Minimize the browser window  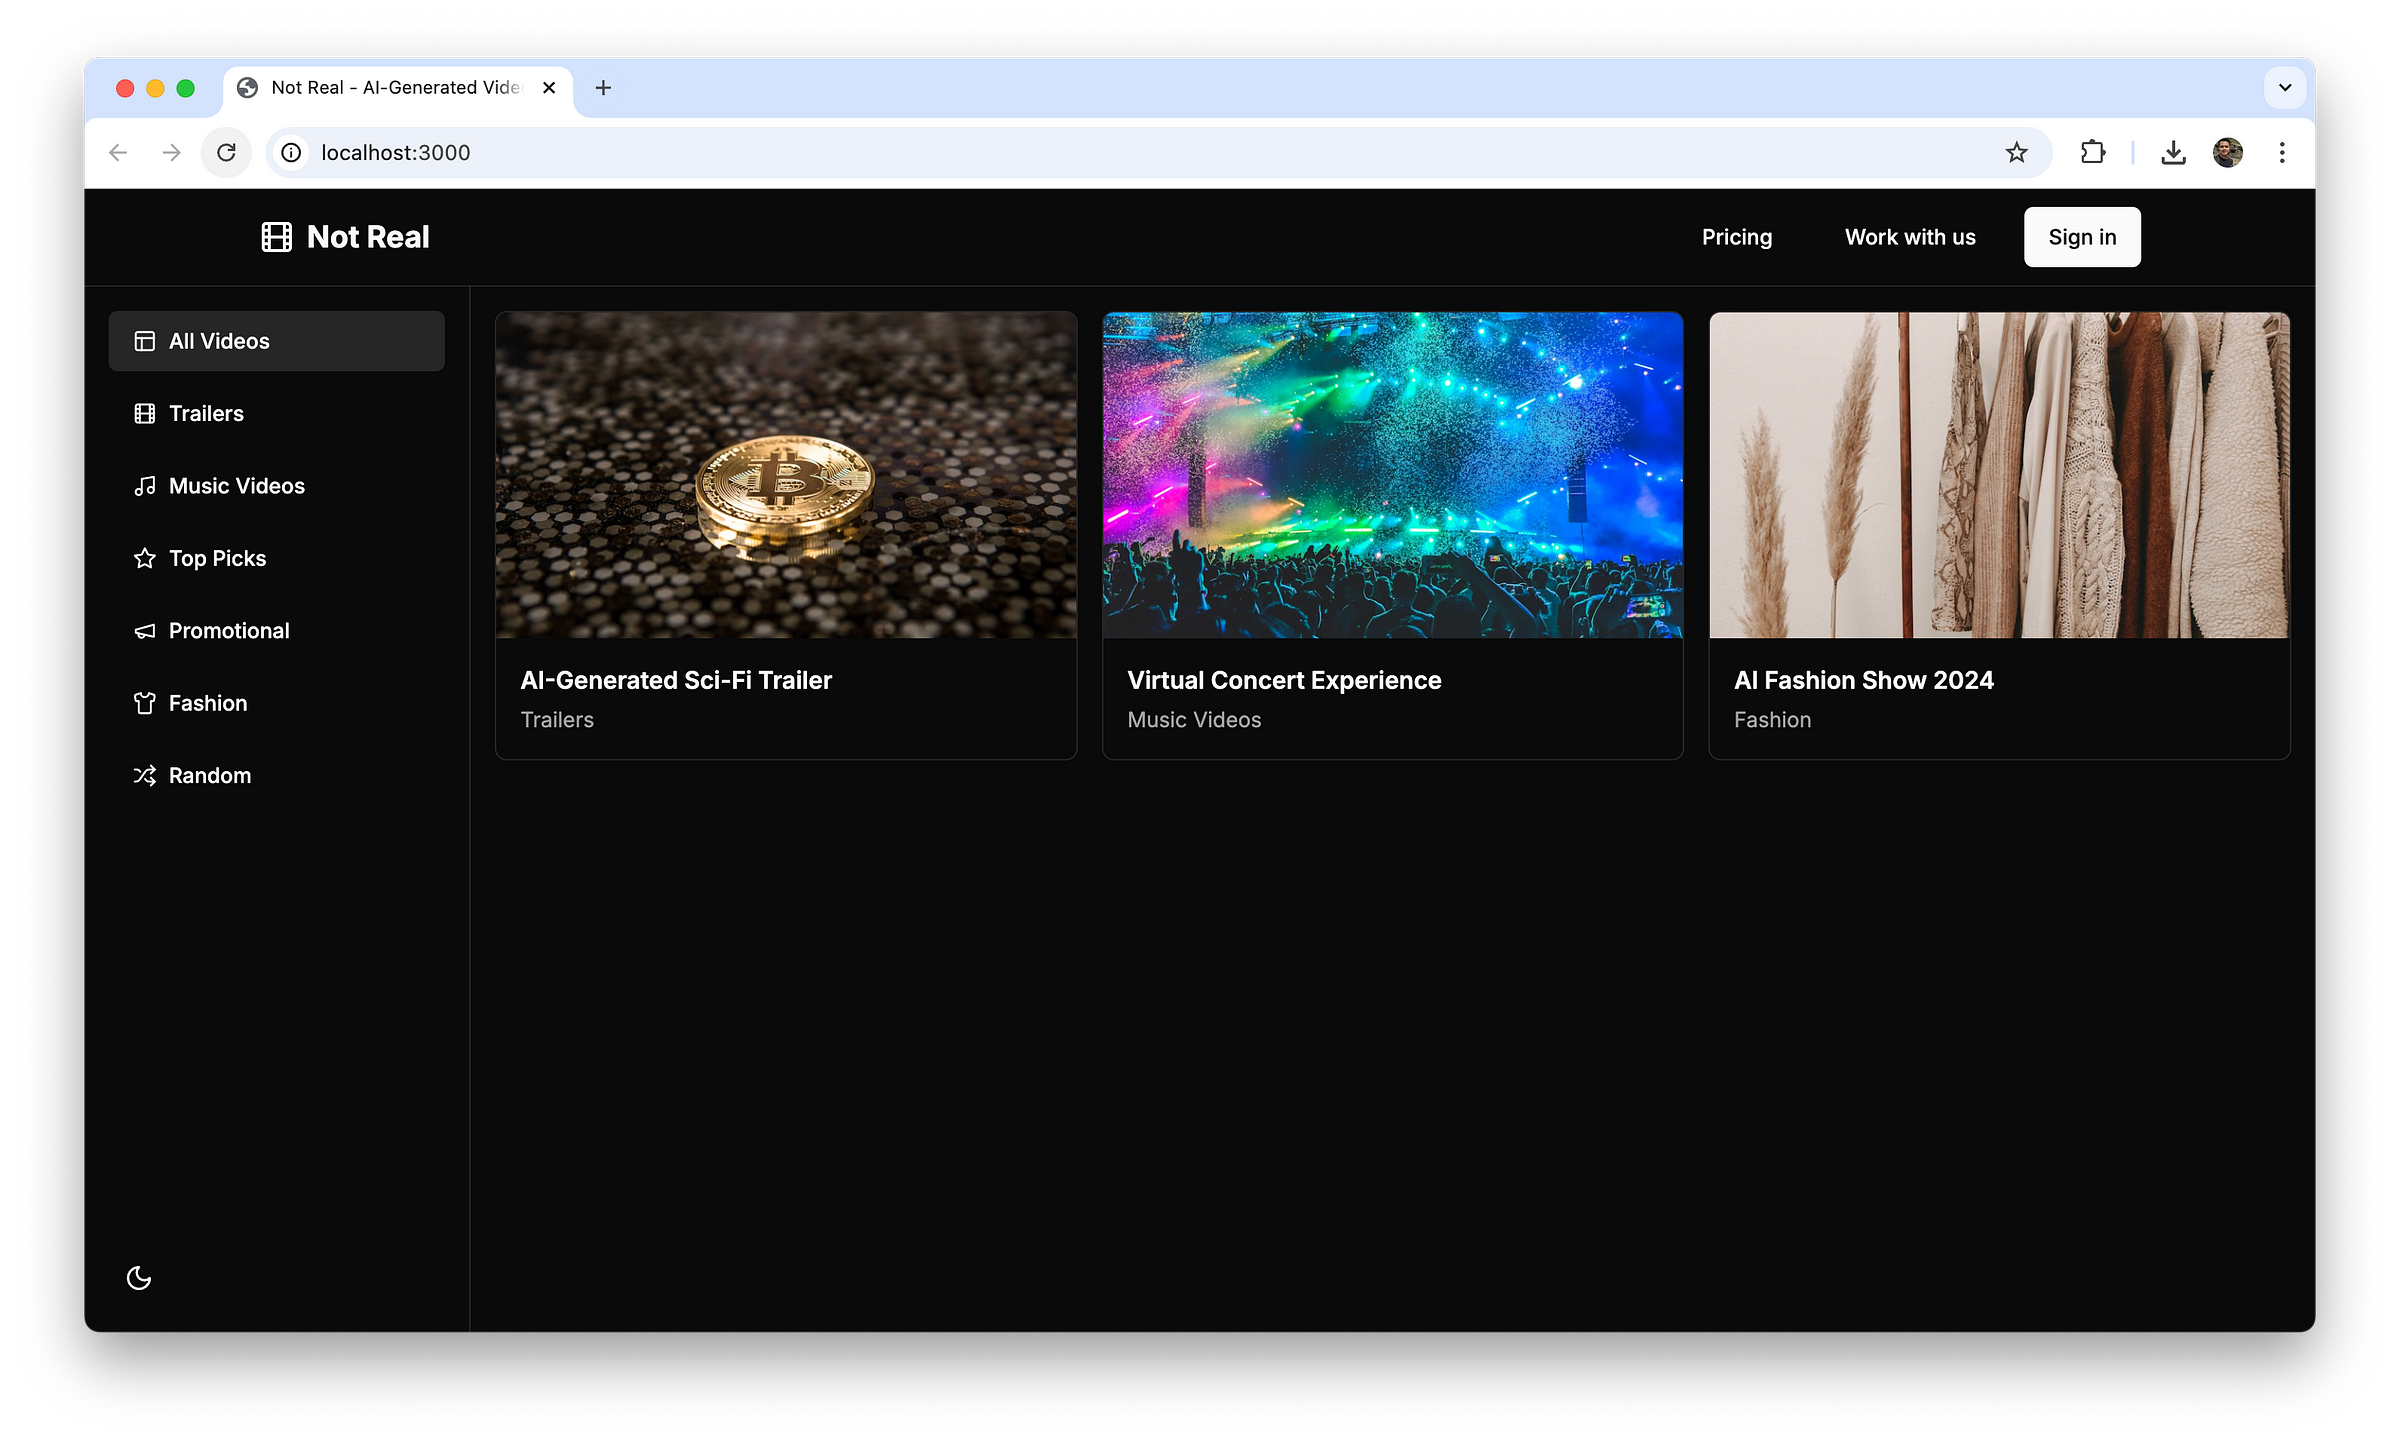(155, 88)
